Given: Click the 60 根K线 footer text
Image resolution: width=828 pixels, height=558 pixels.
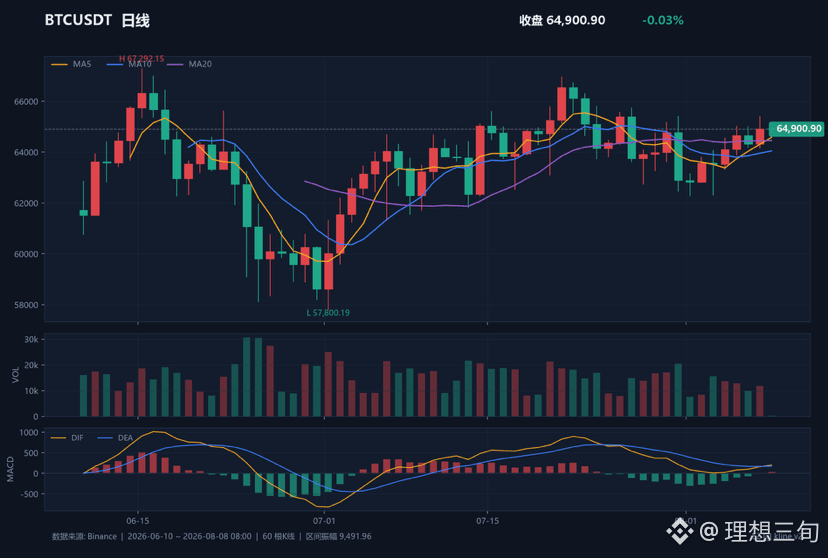Looking at the screenshot, I should click(x=278, y=536).
